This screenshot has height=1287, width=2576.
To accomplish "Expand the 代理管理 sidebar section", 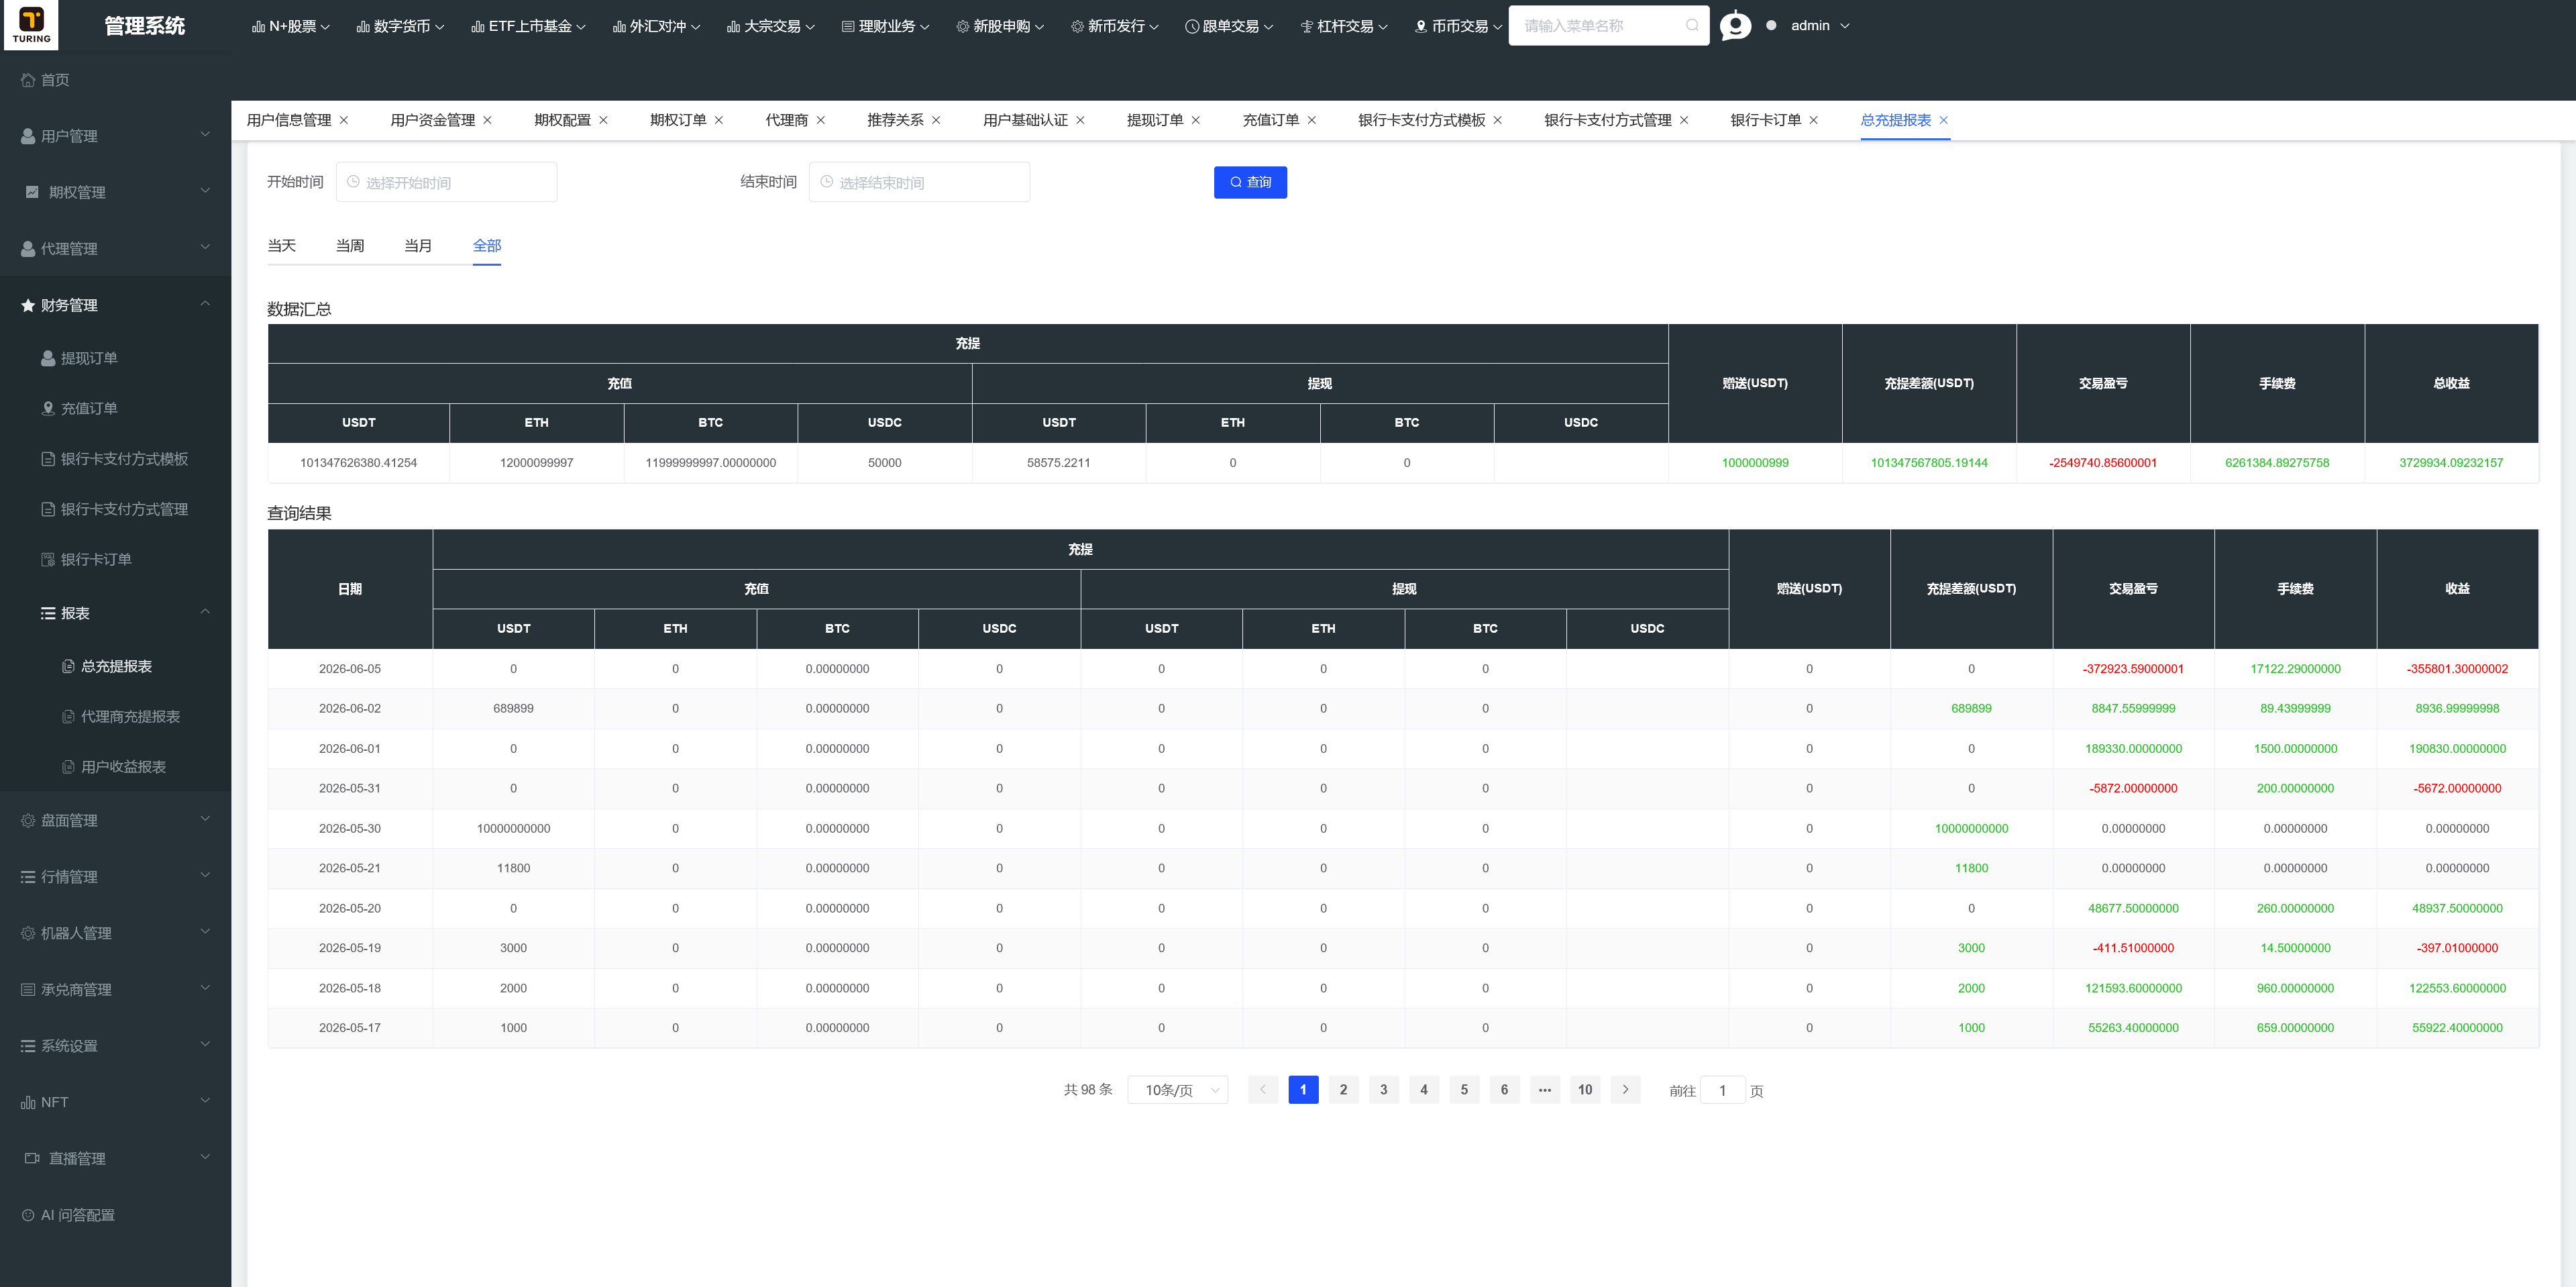I will (x=115, y=249).
